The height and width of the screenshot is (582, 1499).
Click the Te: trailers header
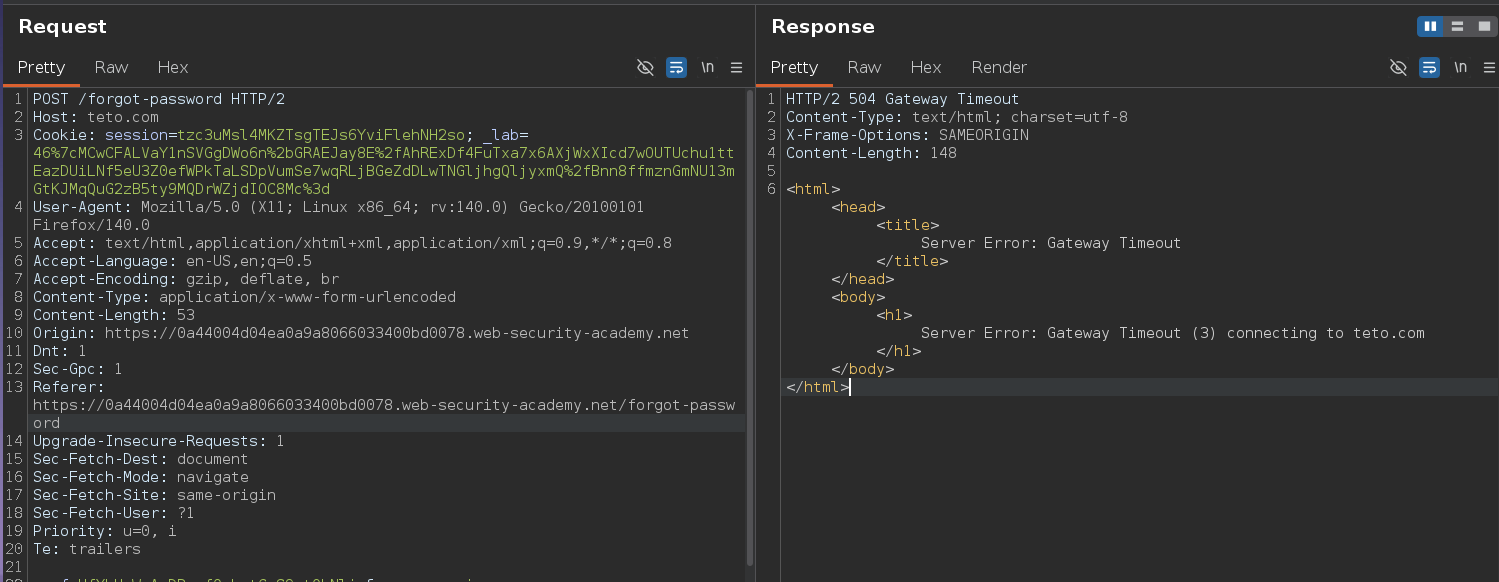(87, 549)
